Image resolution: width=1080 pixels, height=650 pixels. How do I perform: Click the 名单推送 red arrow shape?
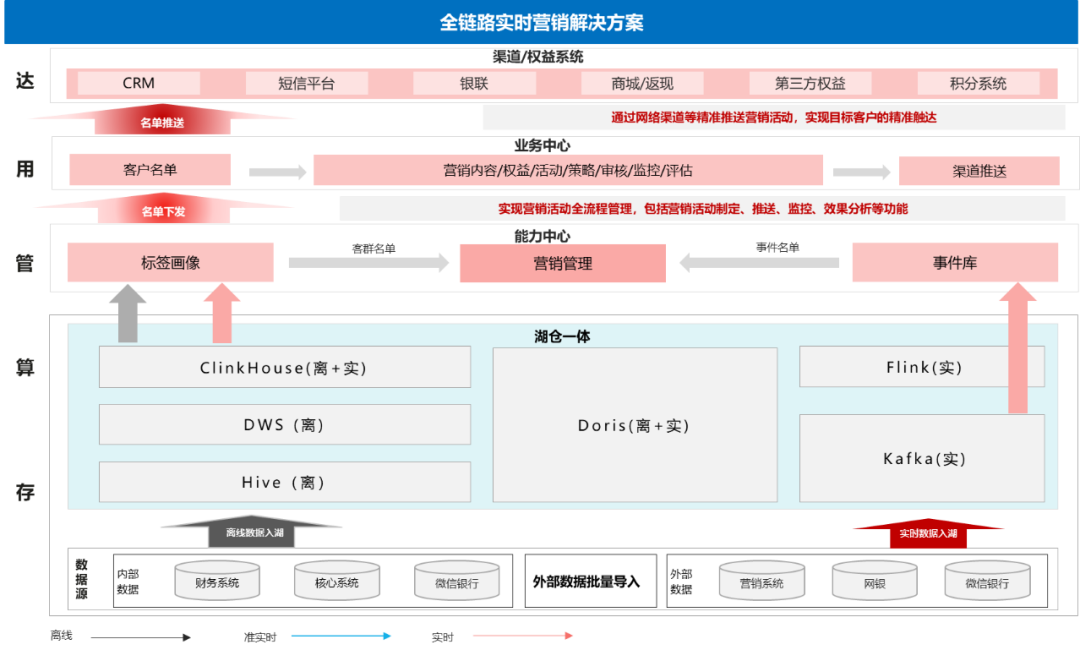click(x=163, y=119)
